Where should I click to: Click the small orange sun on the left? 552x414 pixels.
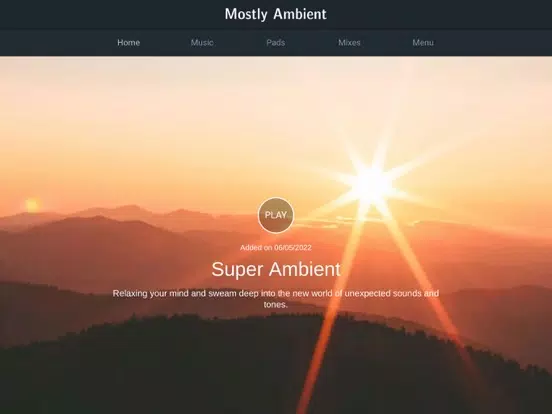click(x=32, y=205)
